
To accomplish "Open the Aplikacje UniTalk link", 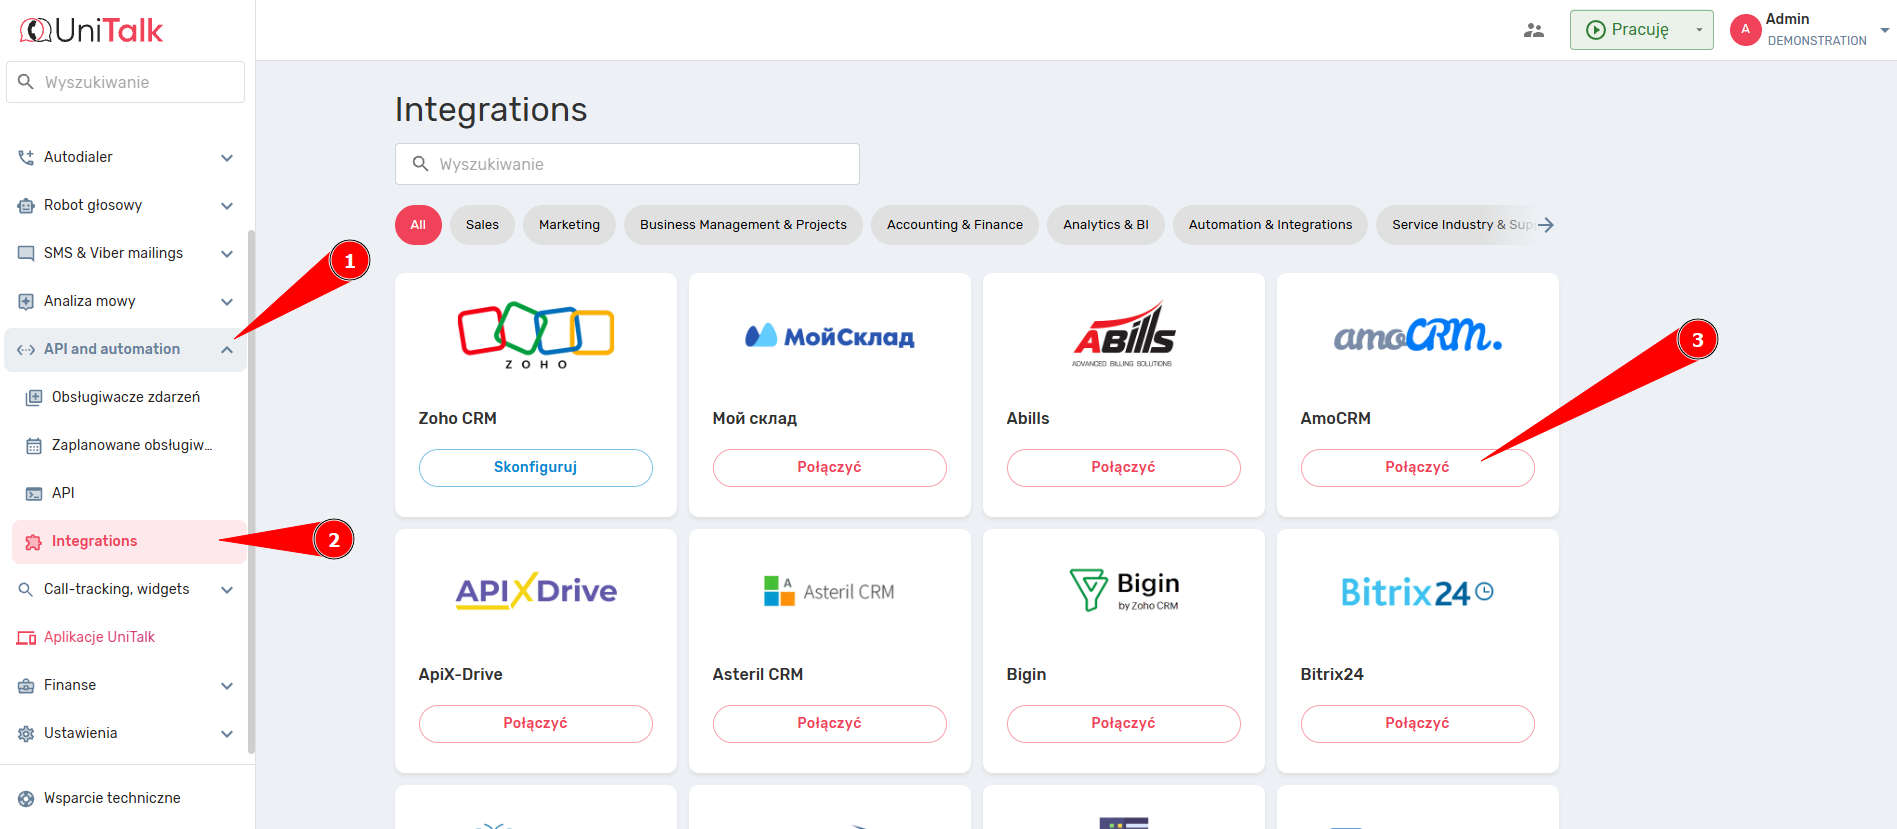I will 99,637.
